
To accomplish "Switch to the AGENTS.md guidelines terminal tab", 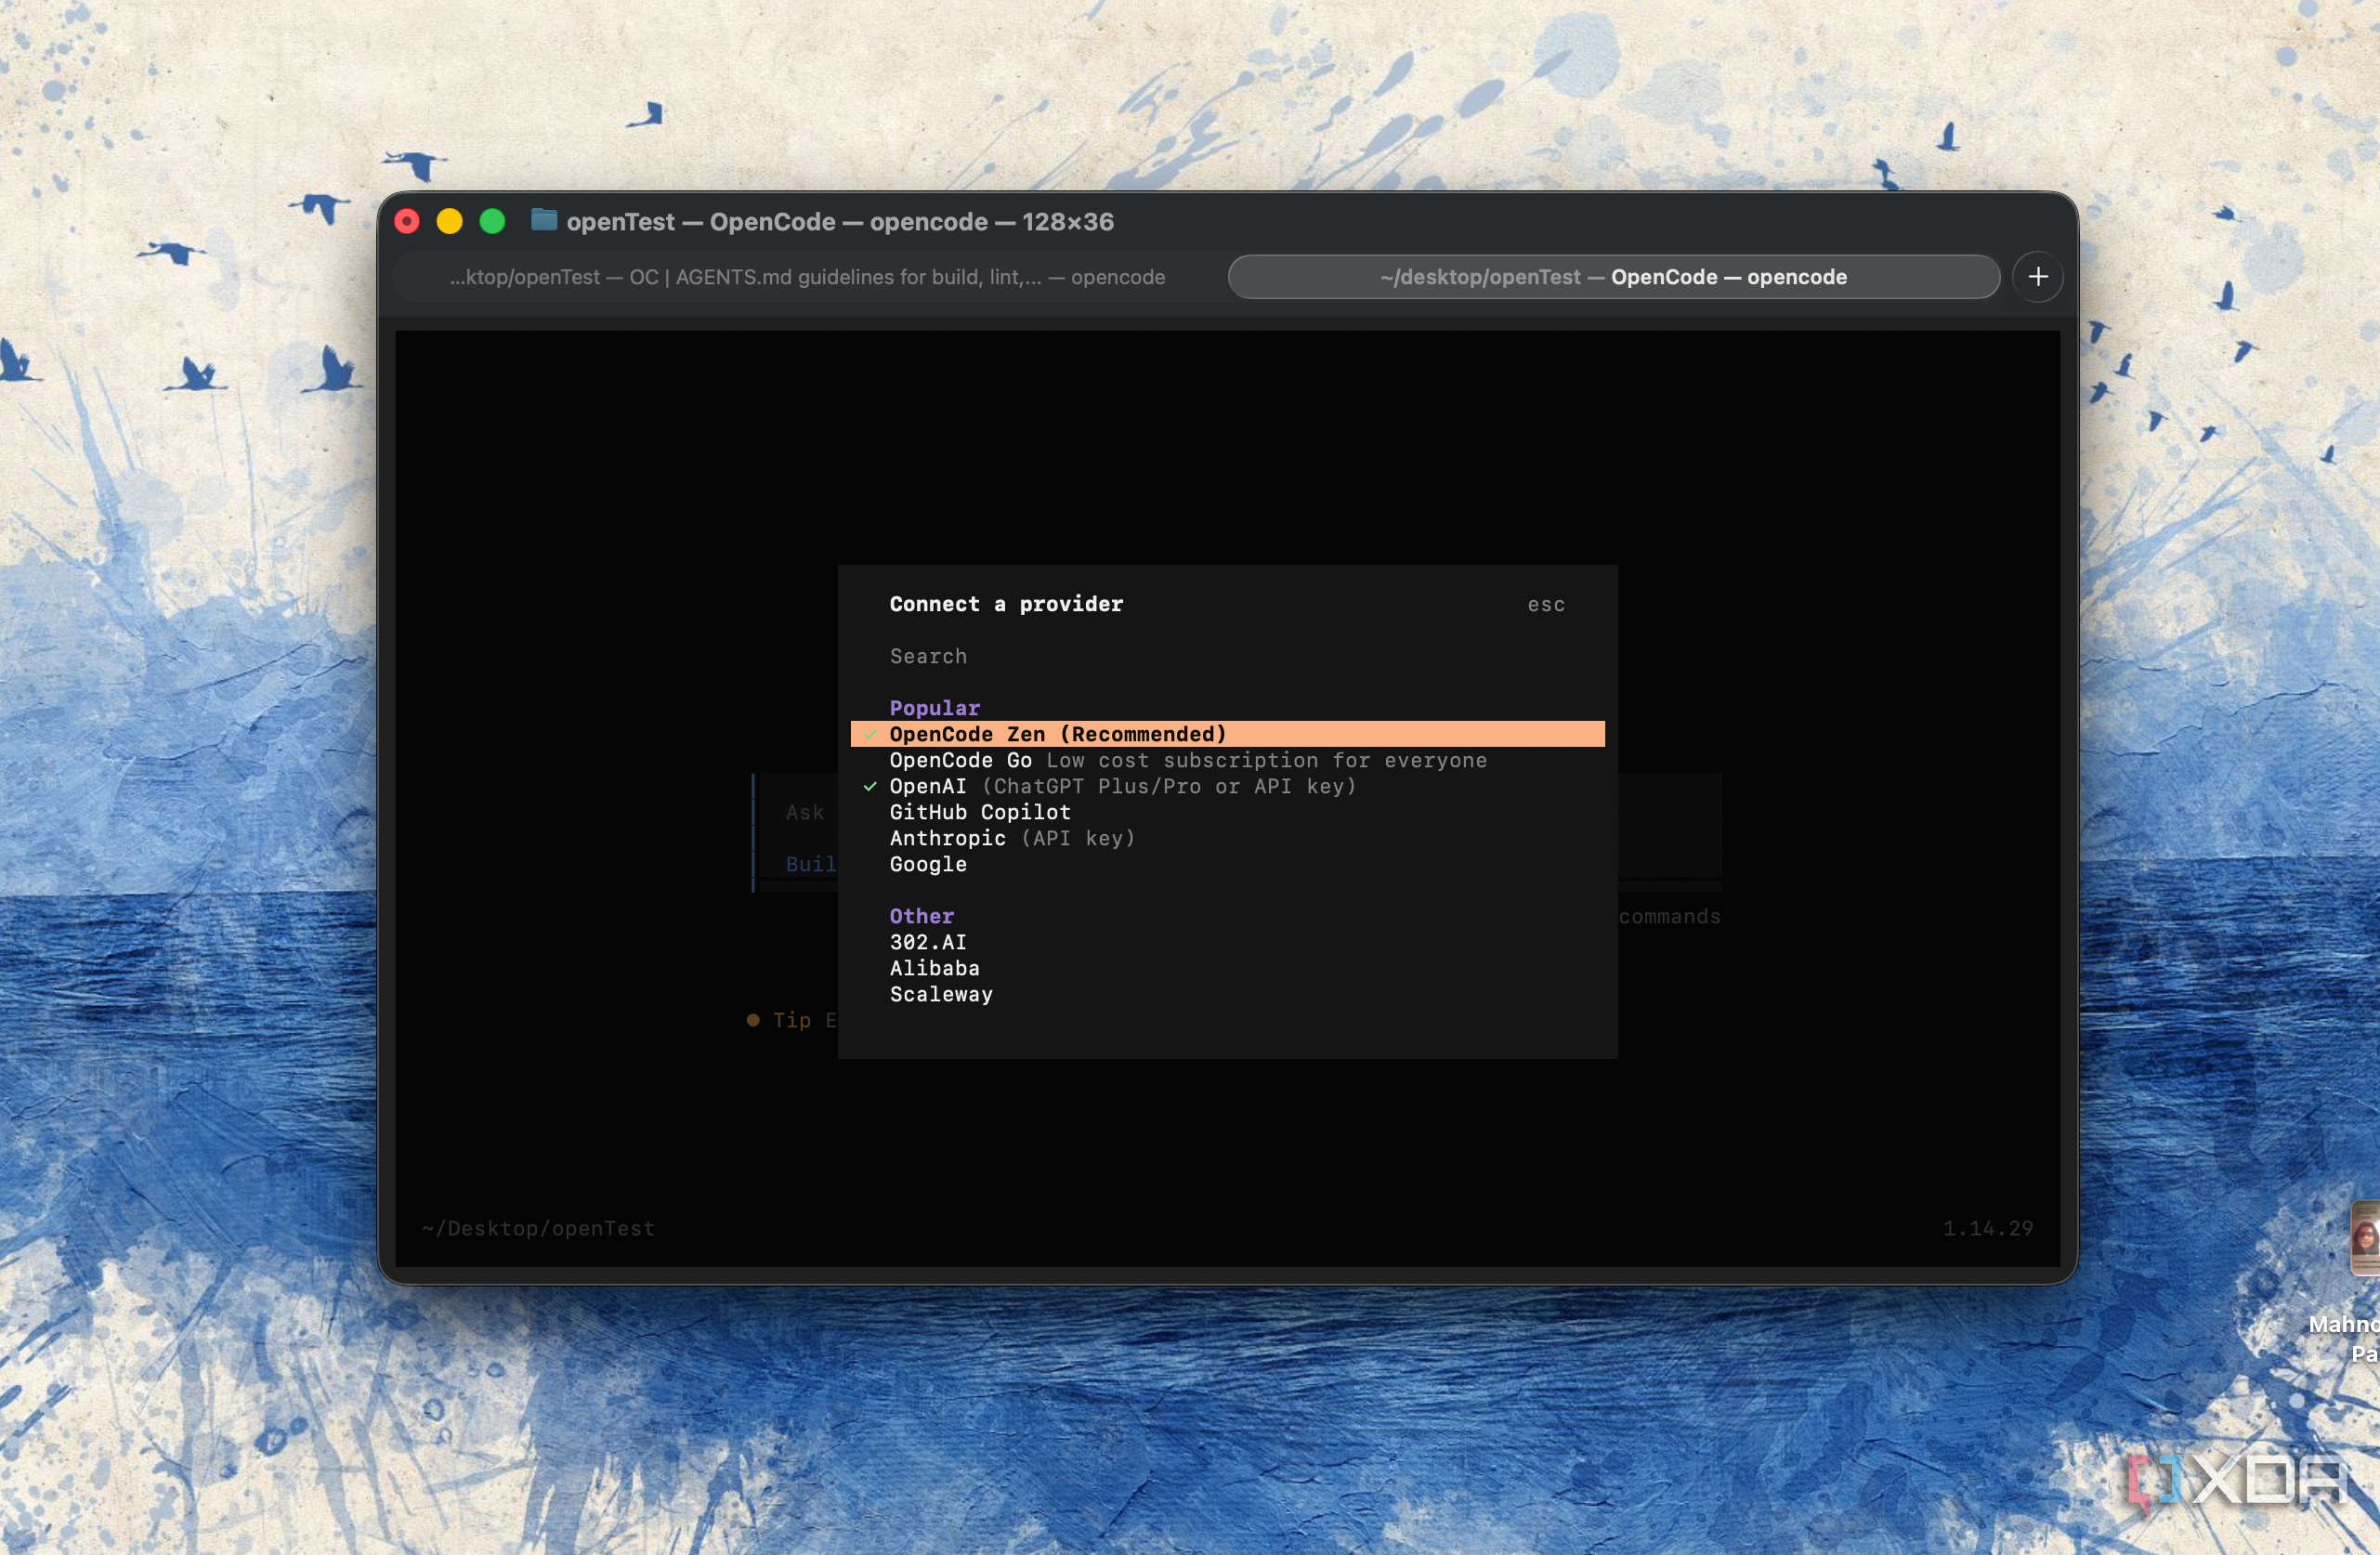I will tap(807, 277).
